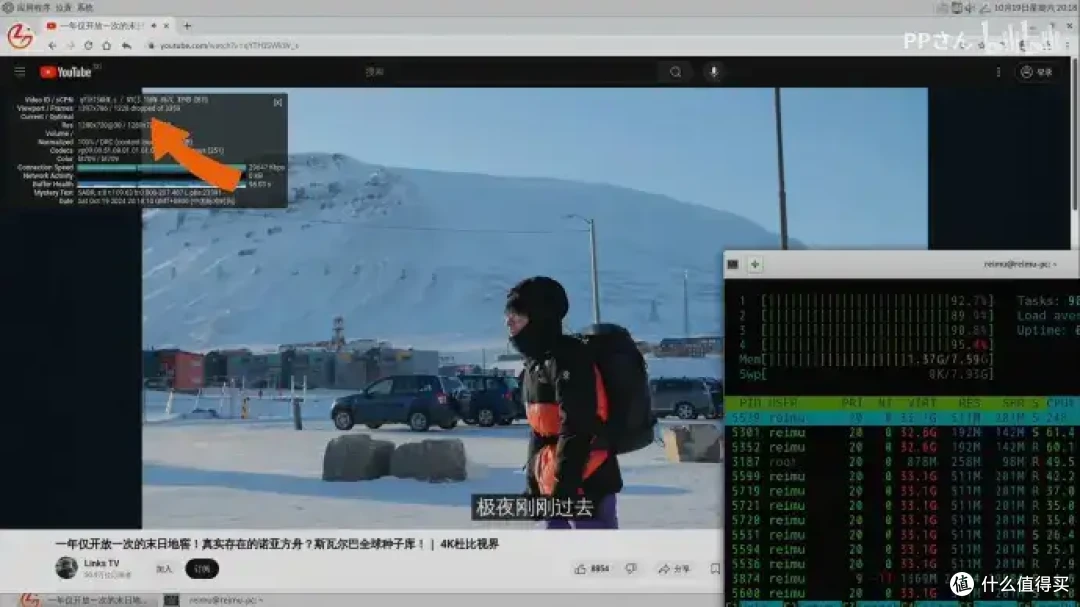The height and width of the screenshot is (607, 1080).
Task: Click the VIRT column header in htop
Action: [x=922, y=402]
